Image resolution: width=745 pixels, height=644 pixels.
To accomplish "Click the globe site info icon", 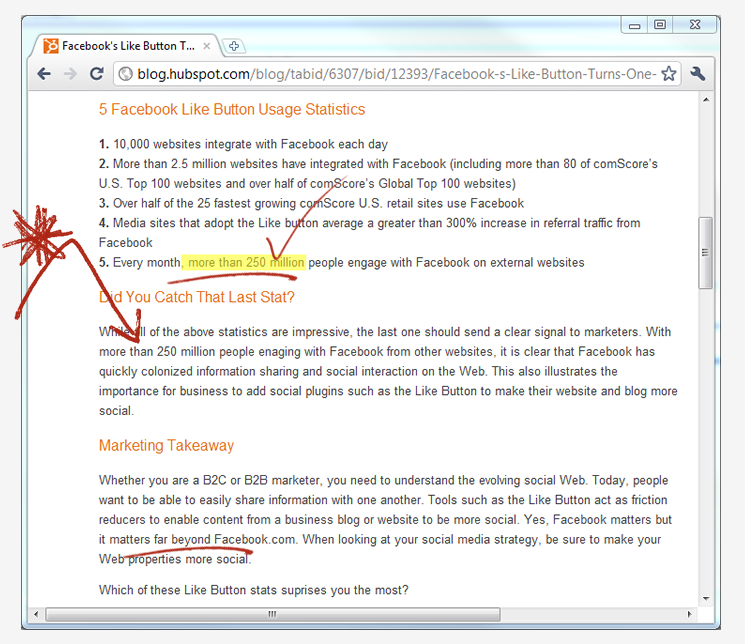I will (x=125, y=74).
